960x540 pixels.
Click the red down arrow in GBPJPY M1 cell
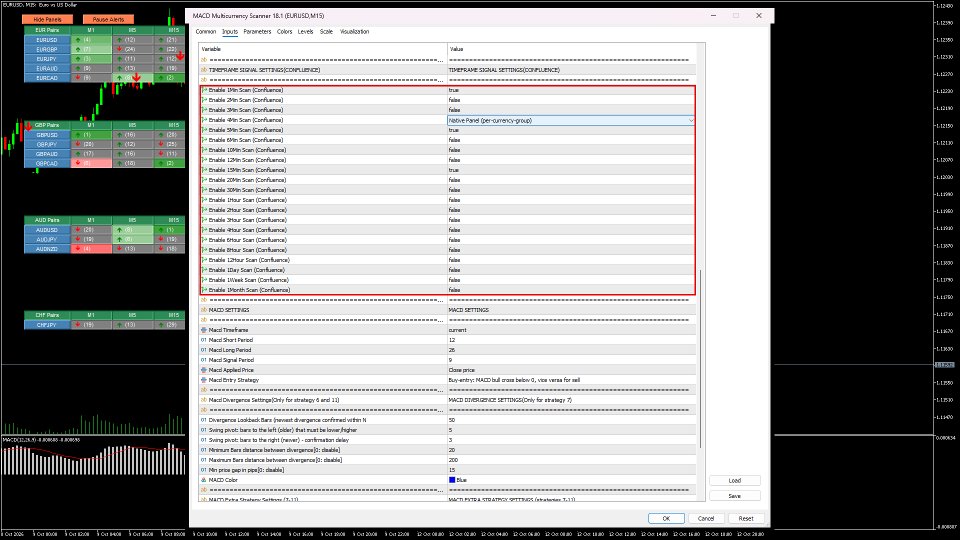point(78,144)
